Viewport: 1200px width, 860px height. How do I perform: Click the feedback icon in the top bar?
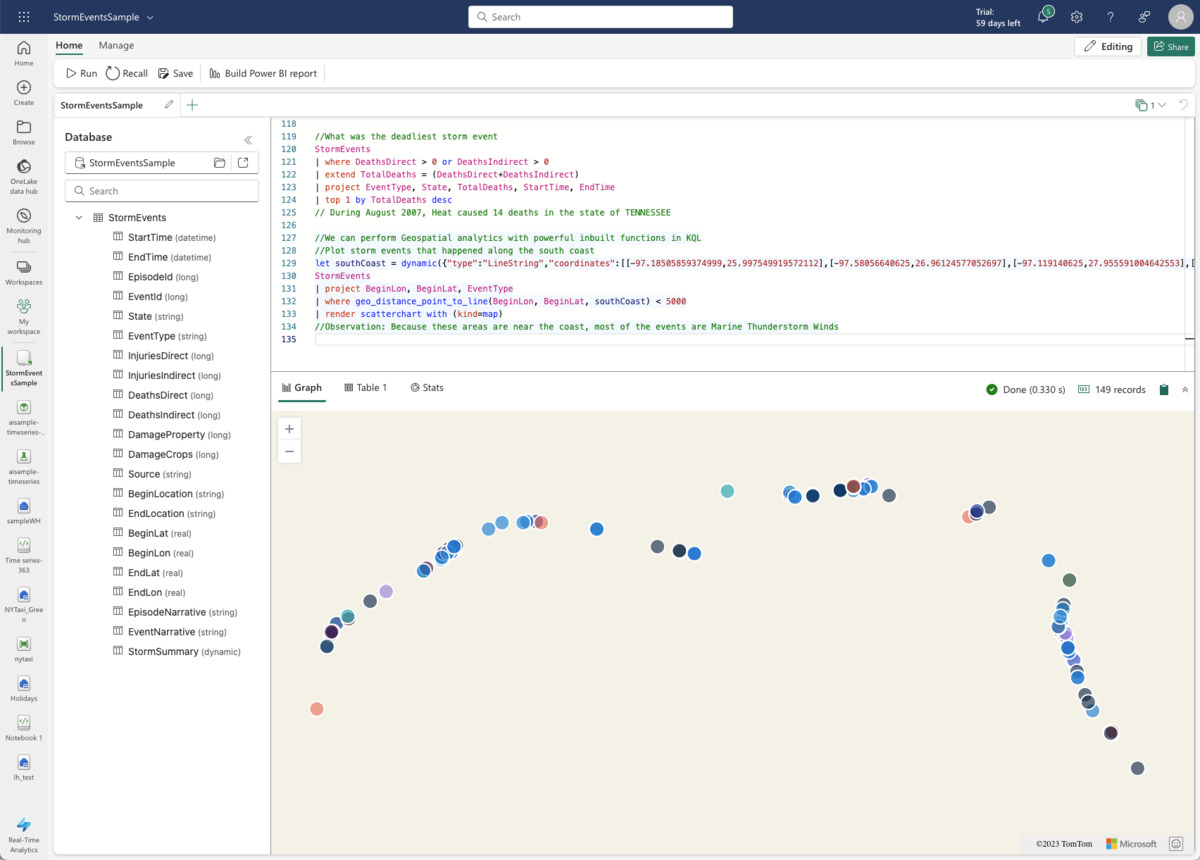(1143, 17)
